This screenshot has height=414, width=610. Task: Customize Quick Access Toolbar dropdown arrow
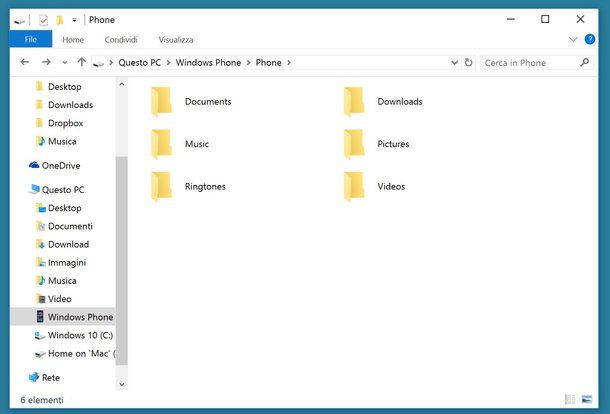coord(74,20)
